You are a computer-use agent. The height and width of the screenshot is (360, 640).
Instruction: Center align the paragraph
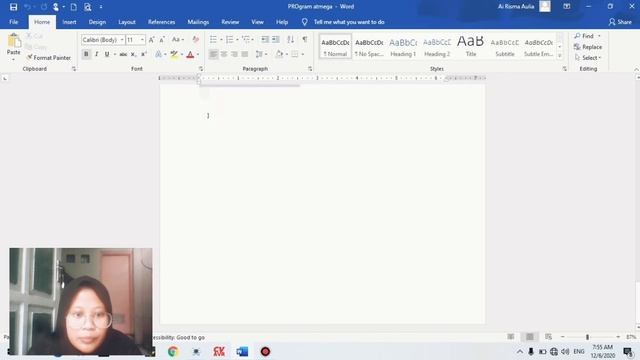pos(224,54)
